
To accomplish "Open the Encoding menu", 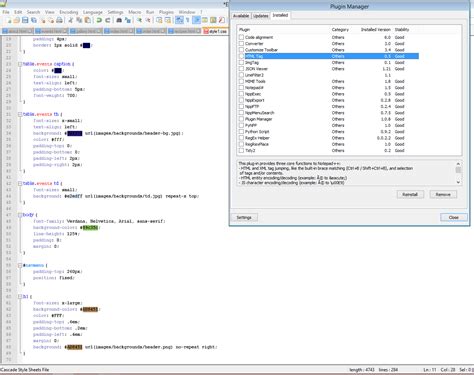I will pyautogui.click(x=69, y=12).
